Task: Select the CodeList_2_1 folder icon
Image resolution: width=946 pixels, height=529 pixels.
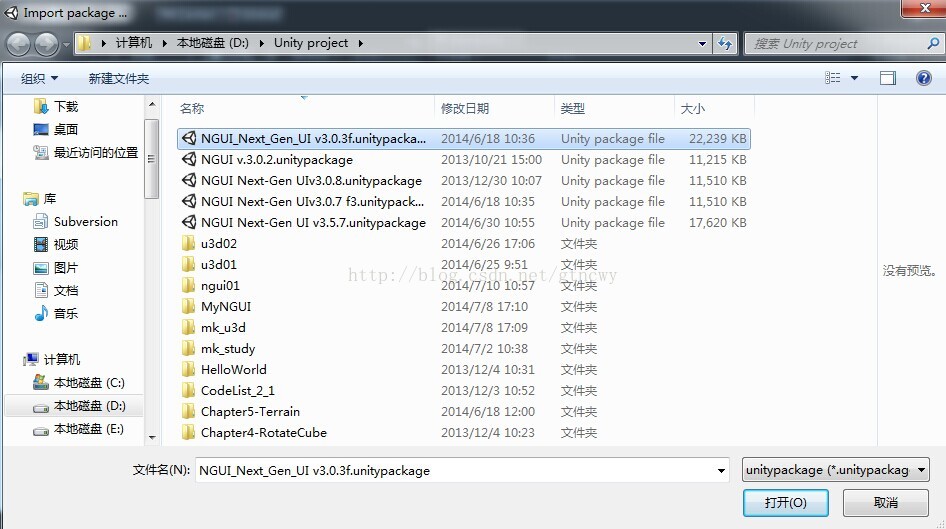Action: click(x=189, y=390)
